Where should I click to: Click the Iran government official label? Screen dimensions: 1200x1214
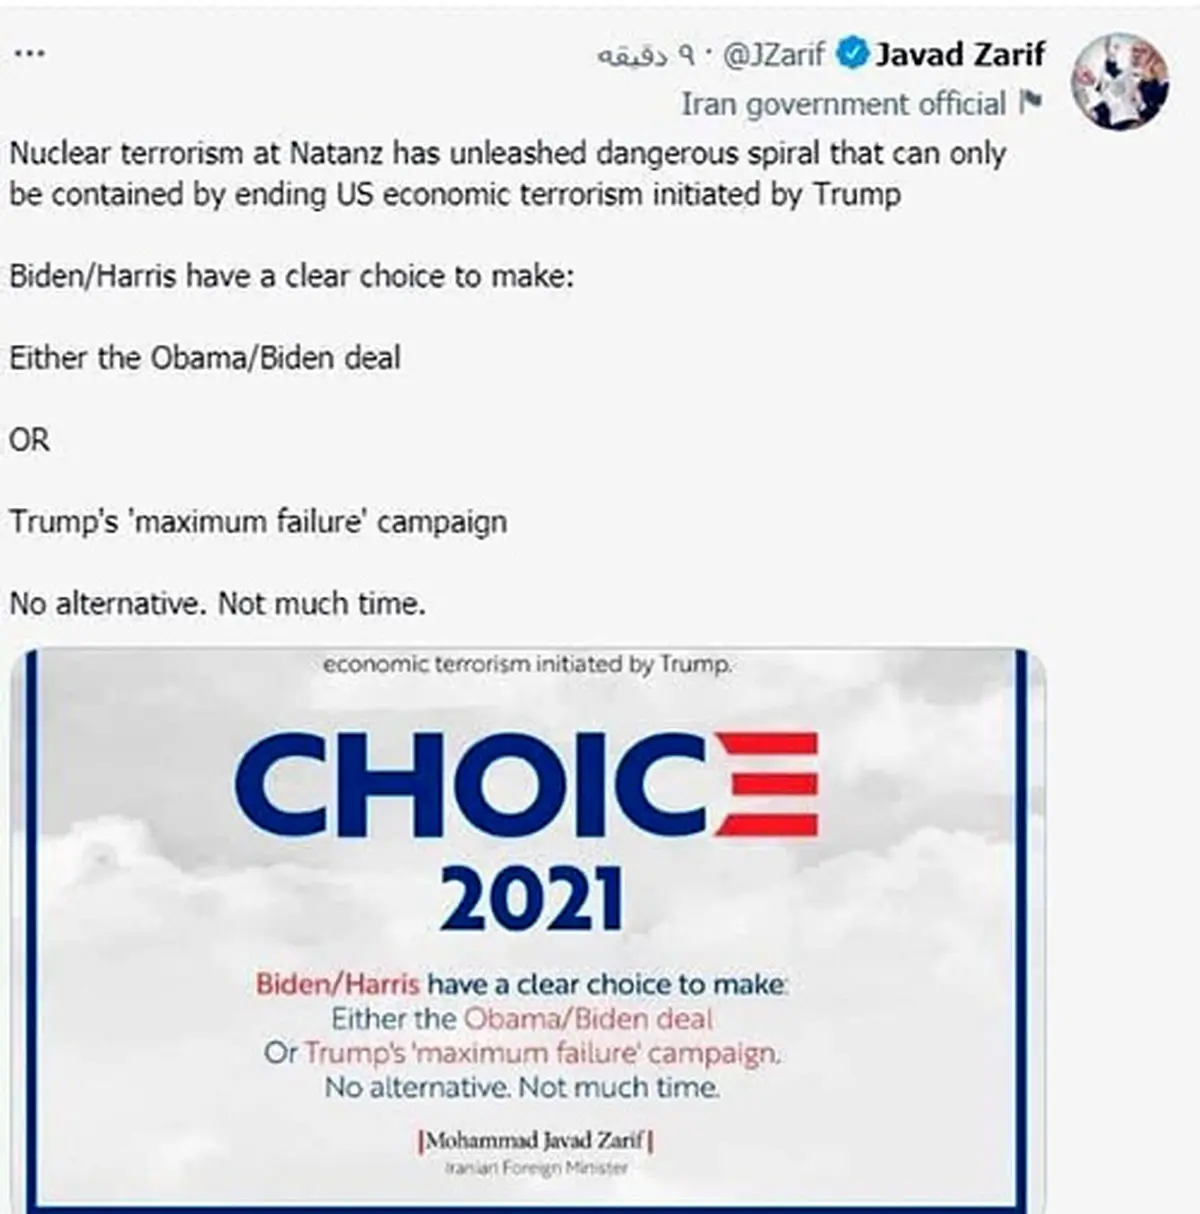(x=844, y=103)
